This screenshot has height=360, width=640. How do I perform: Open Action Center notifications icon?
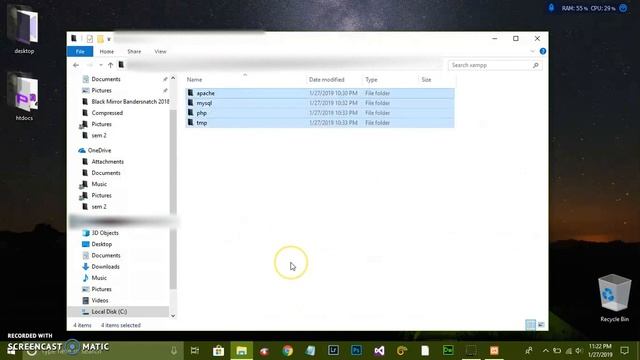[624, 351]
